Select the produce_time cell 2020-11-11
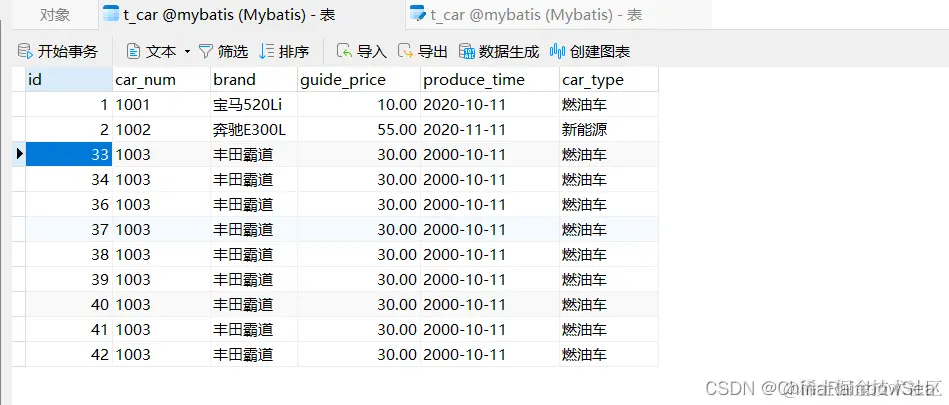 (490, 130)
